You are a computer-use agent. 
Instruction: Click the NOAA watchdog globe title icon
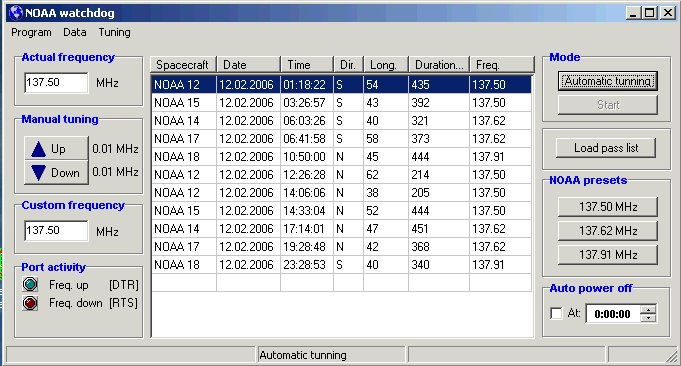click(16, 13)
